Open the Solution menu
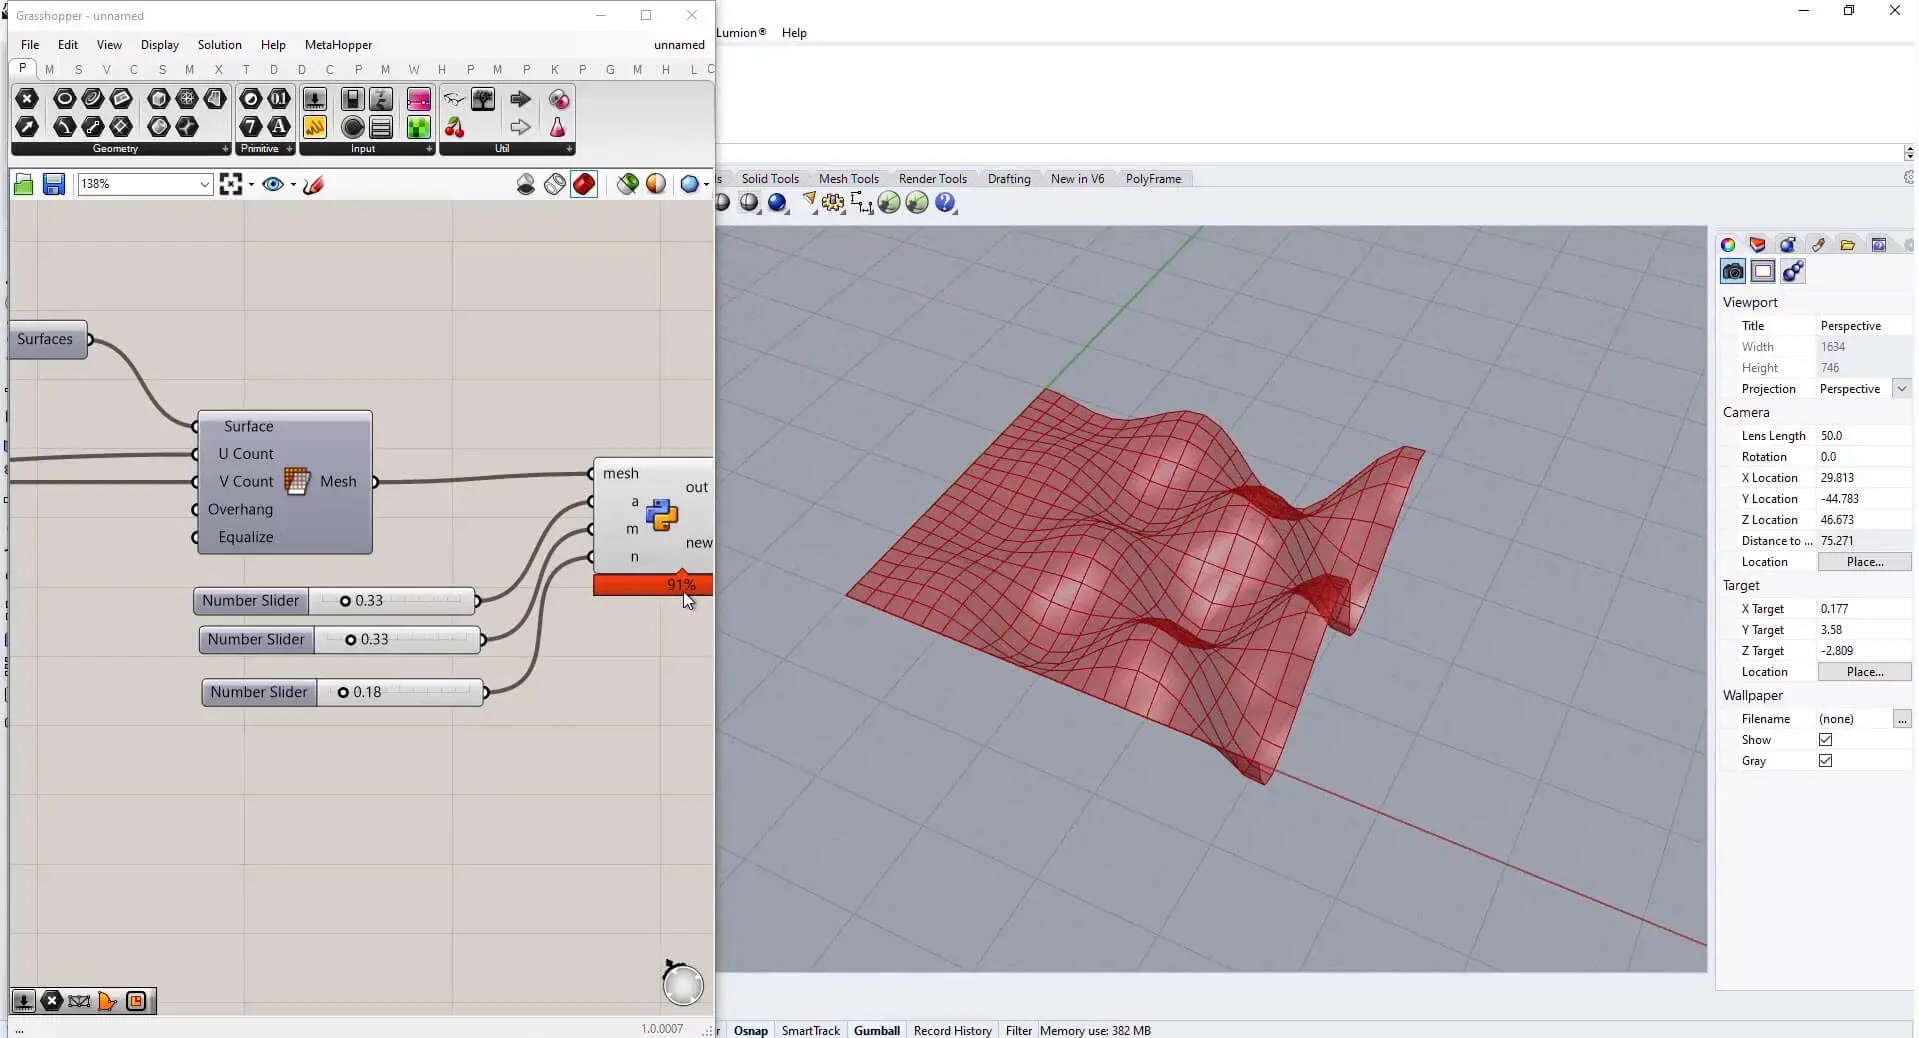Image resolution: width=1919 pixels, height=1038 pixels. coord(219,45)
